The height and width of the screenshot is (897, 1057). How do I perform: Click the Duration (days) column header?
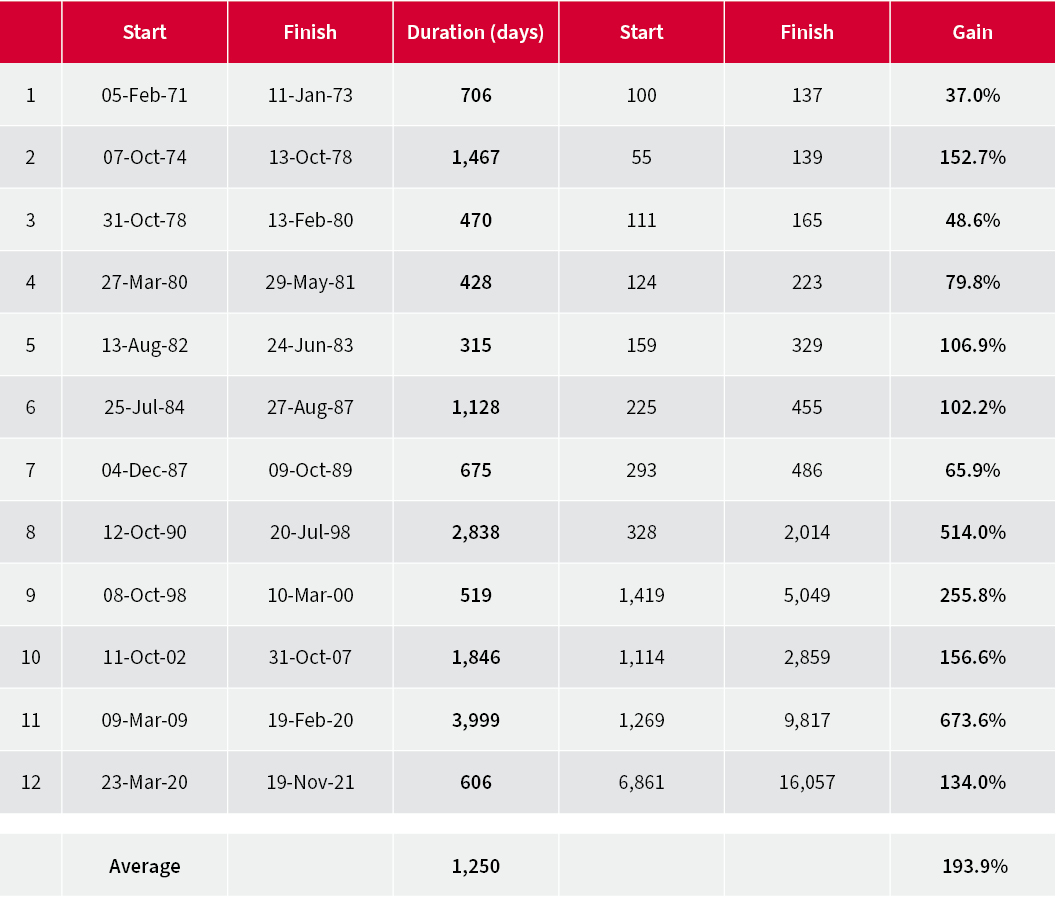click(x=475, y=32)
